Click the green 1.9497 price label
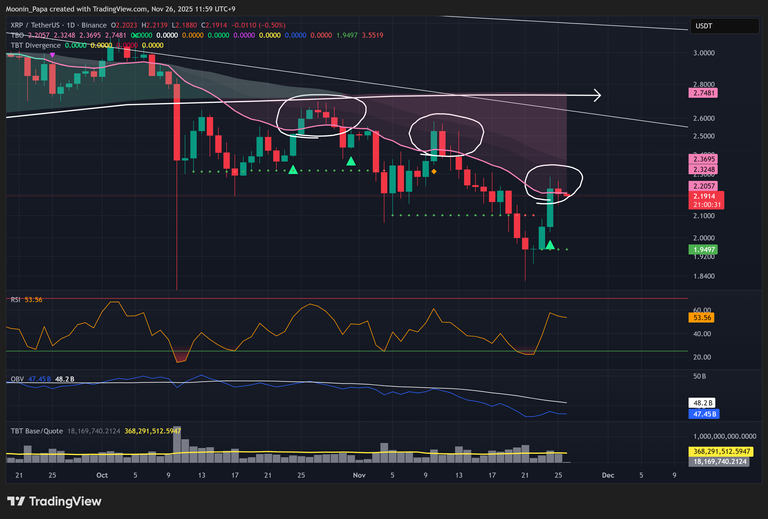 (706, 249)
